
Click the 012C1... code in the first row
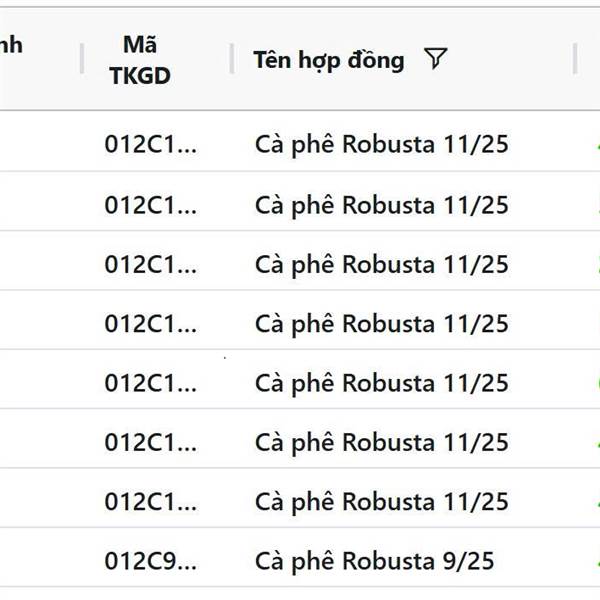(151, 144)
